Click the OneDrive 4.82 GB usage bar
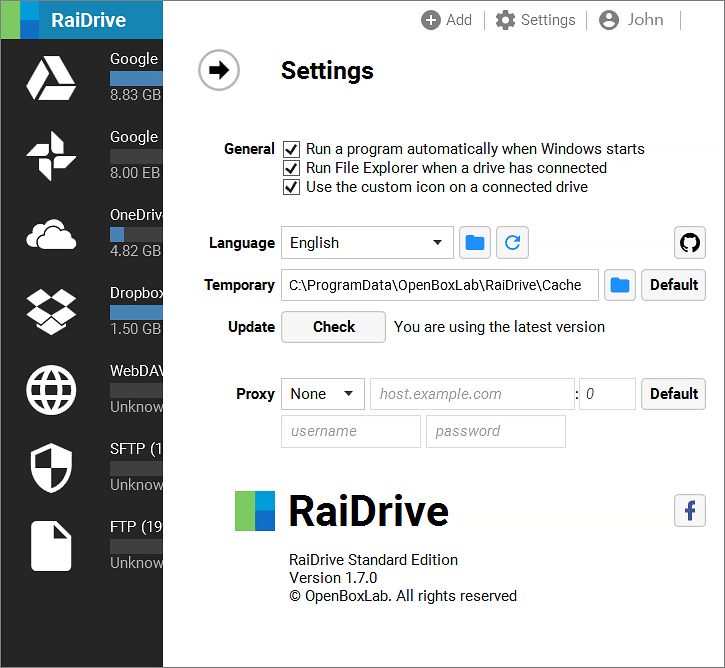Viewport: 725px width, 668px height. (x=136, y=234)
